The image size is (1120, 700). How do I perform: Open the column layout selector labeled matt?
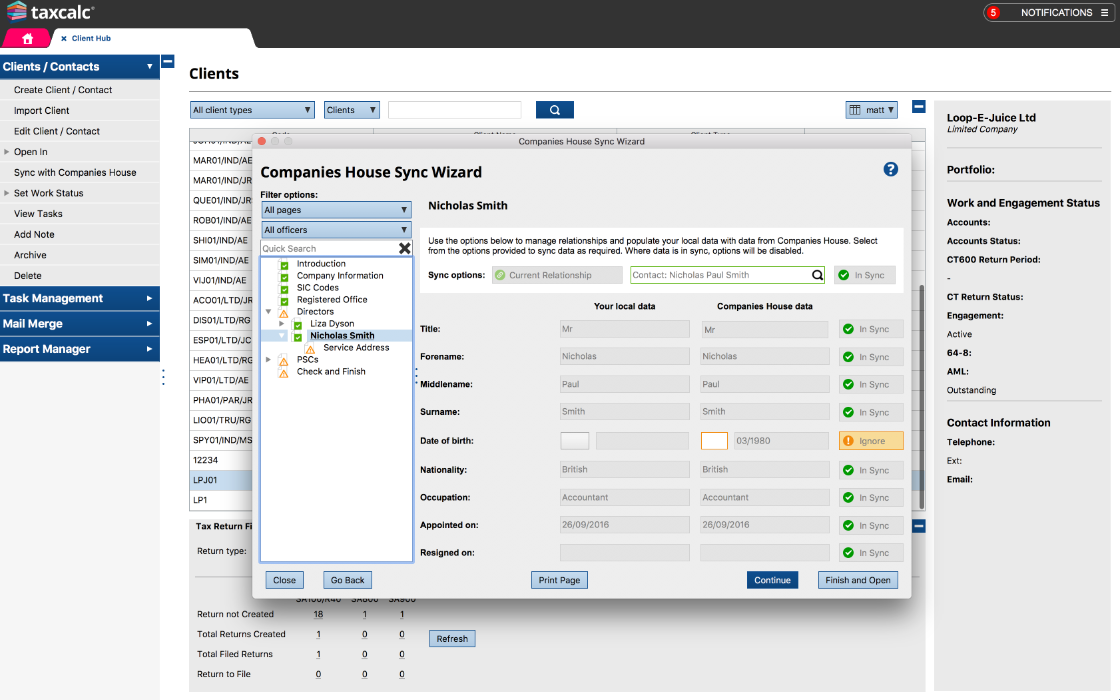click(x=871, y=110)
